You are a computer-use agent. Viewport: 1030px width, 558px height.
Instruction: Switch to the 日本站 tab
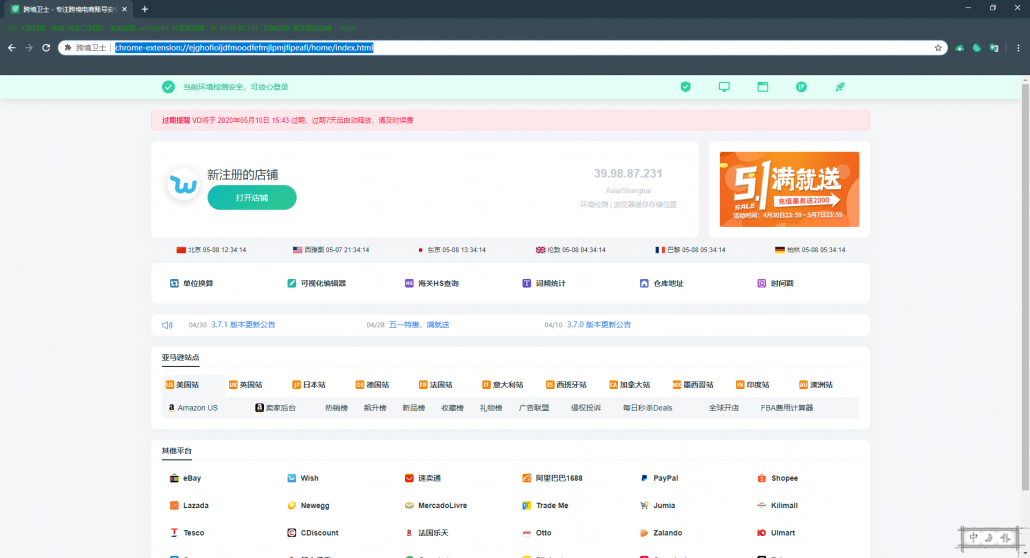[309, 384]
